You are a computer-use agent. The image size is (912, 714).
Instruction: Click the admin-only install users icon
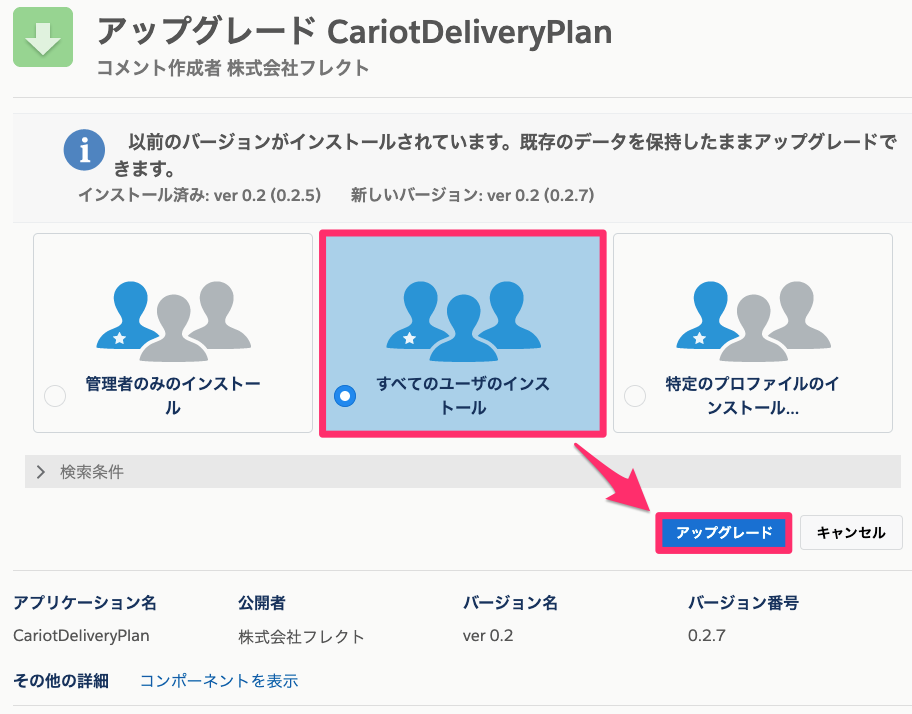coord(173,322)
